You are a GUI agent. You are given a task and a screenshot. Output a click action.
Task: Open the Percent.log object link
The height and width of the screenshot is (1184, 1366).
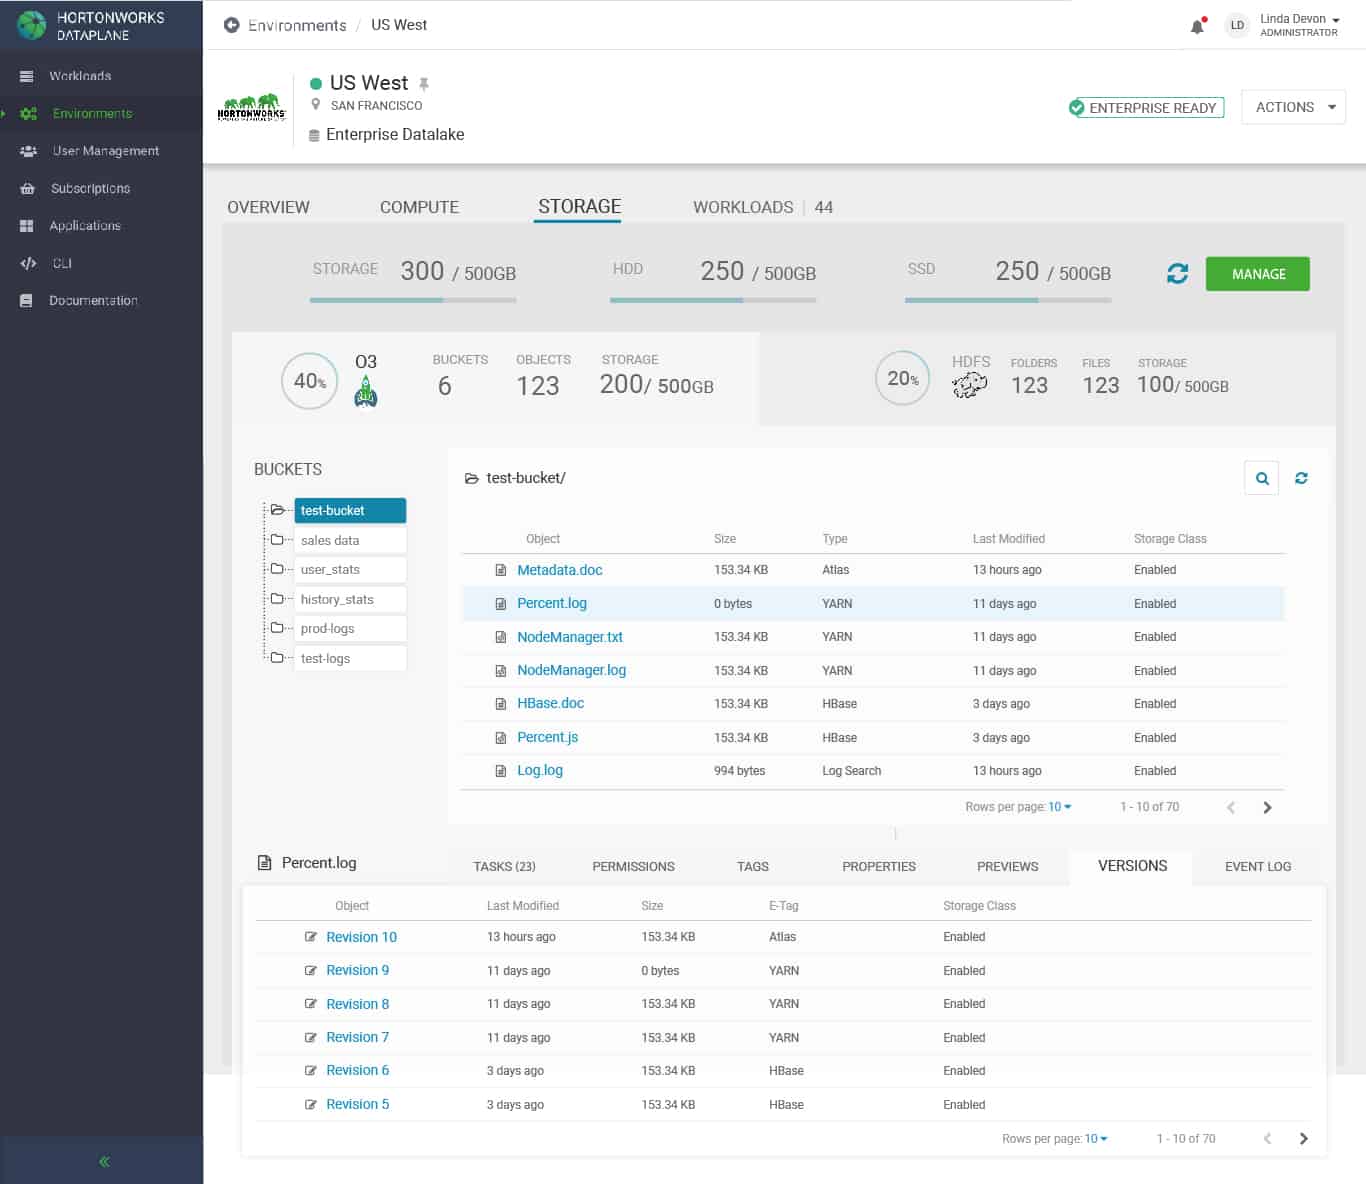coord(552,603)
